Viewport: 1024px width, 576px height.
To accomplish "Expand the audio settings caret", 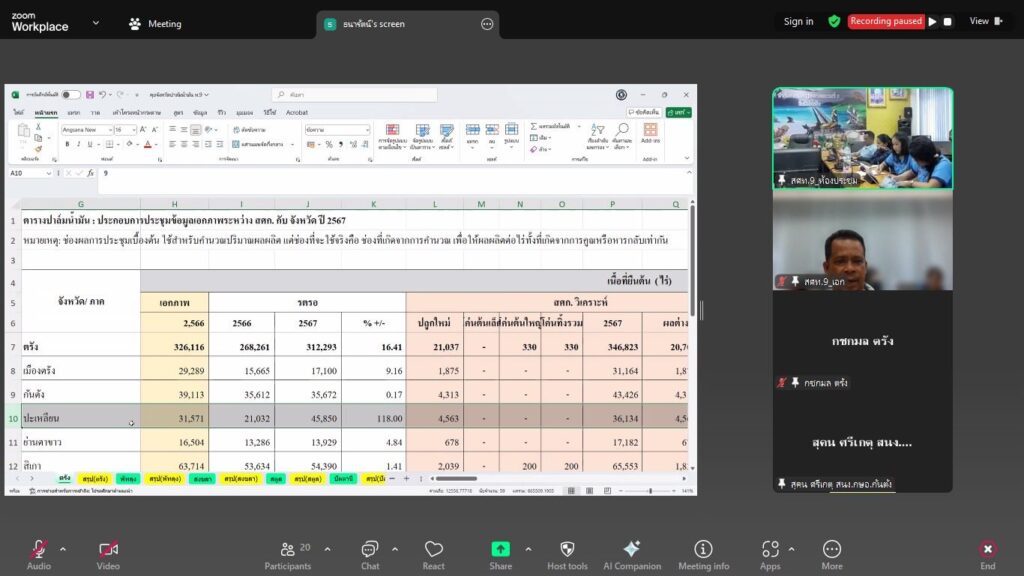I will tap(63, 549).
